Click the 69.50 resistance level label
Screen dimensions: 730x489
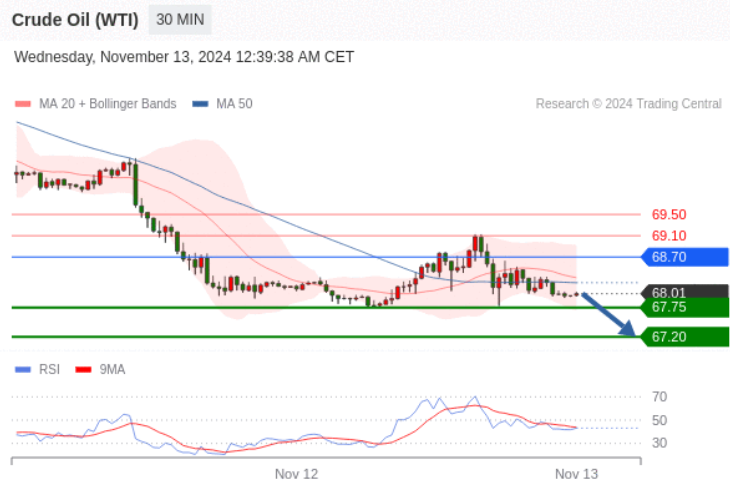coord(669,214)
